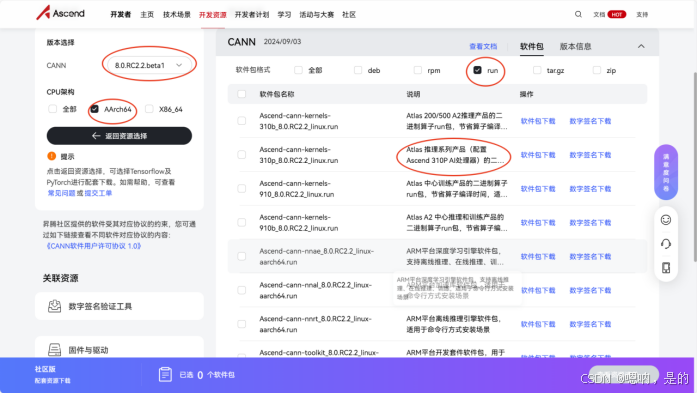Collapse the CANN panel with the chevron

641,46
